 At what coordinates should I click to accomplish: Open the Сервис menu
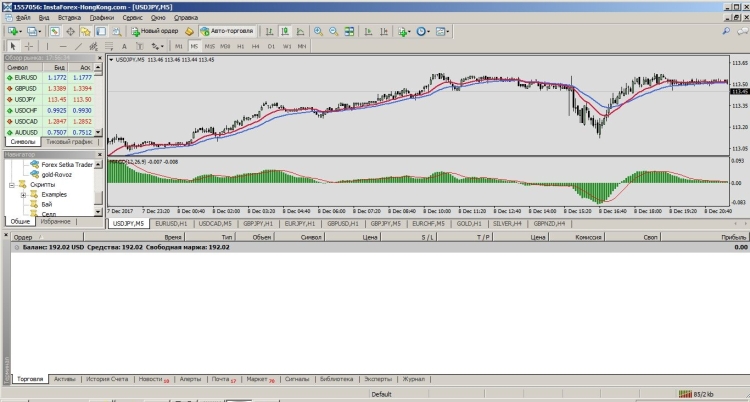(x=132, y=18)
